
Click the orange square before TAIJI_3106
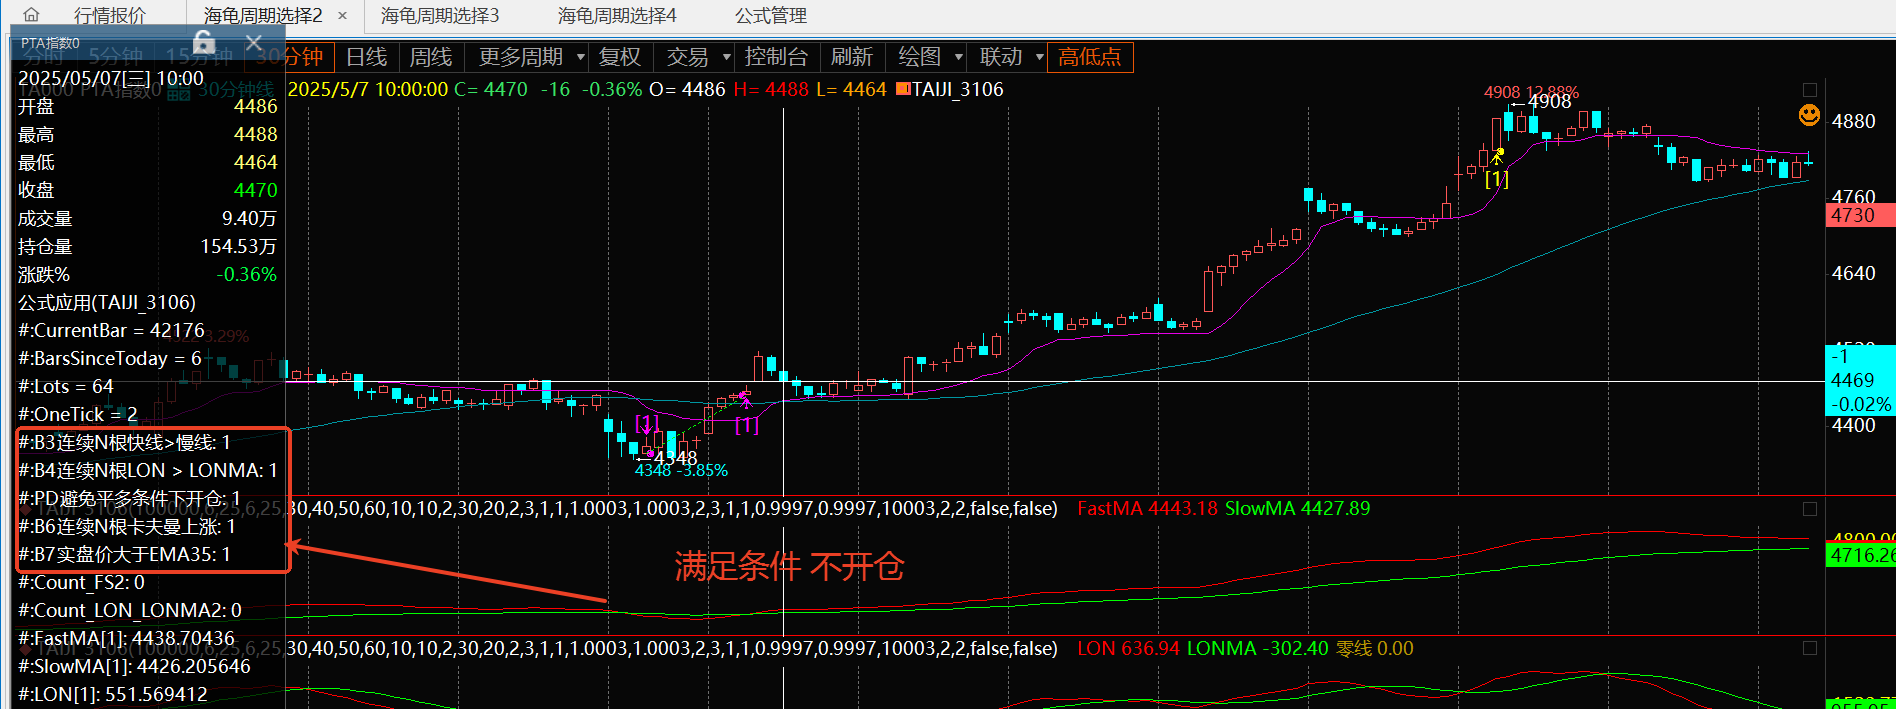tap(903, 89)
